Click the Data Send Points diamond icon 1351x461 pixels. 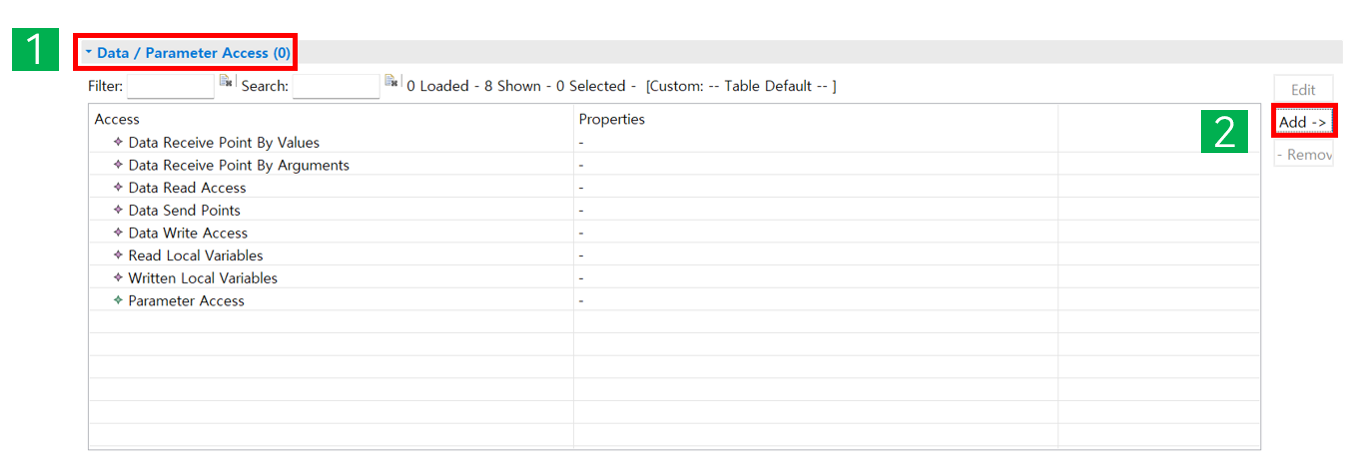pyautogui.click(x=119, y=210)
